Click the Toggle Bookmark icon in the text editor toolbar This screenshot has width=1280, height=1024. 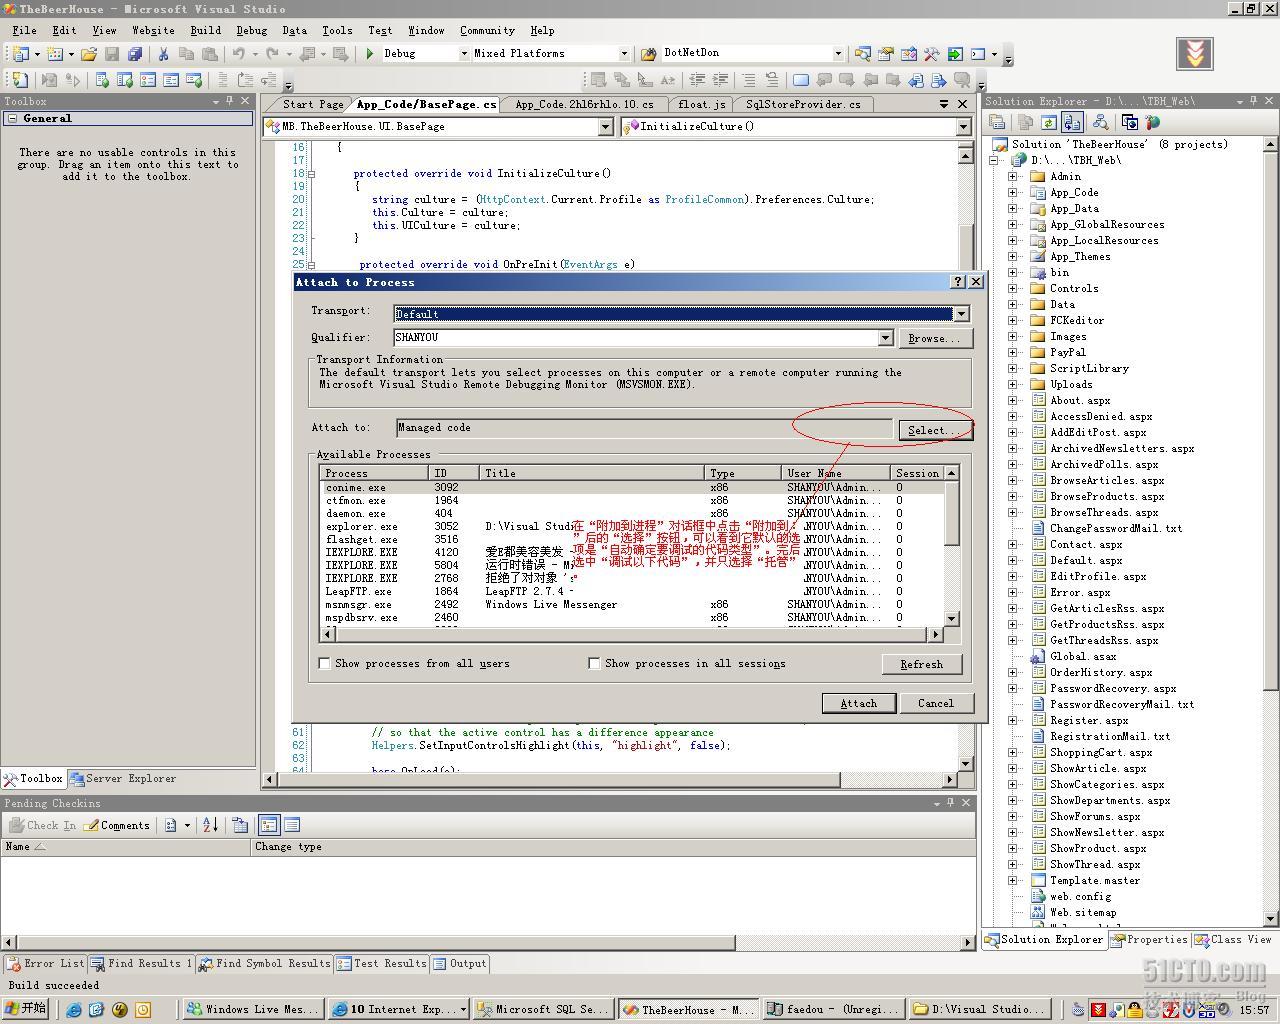(801, 79)
